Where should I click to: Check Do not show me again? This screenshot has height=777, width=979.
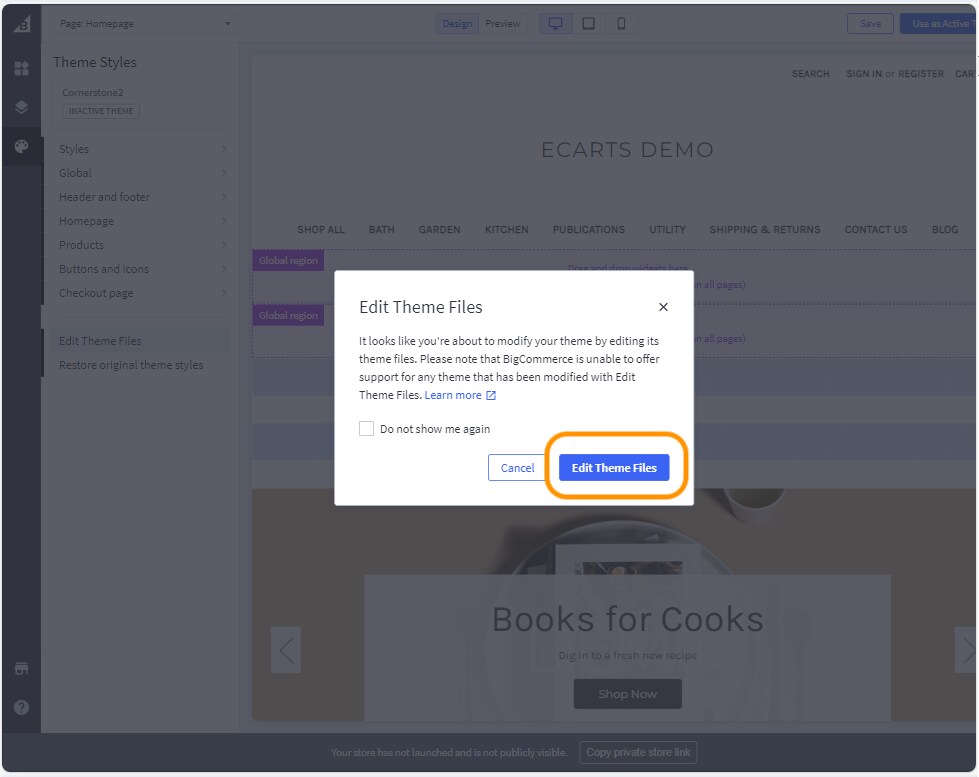tap(366, 427)
